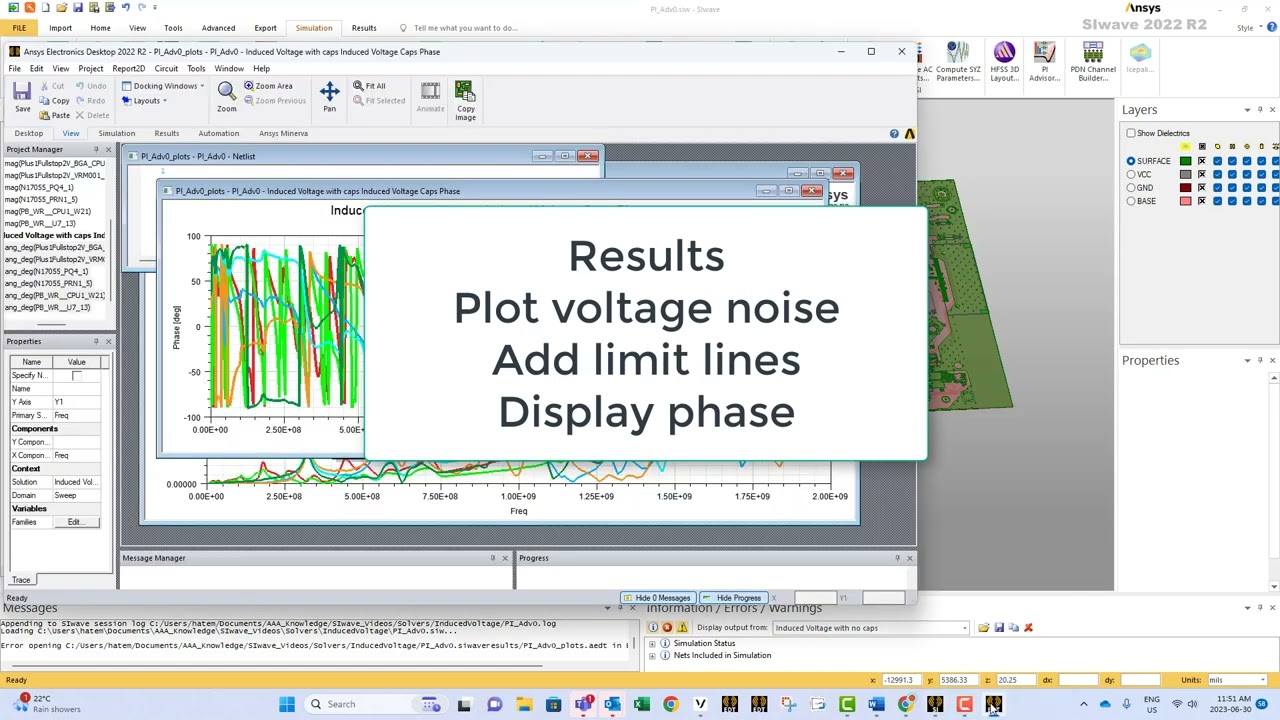1280x720 pixels.
Task: Select the SURFACE layer radio button
Action: pyautogui.click(x=1131, y=161)
